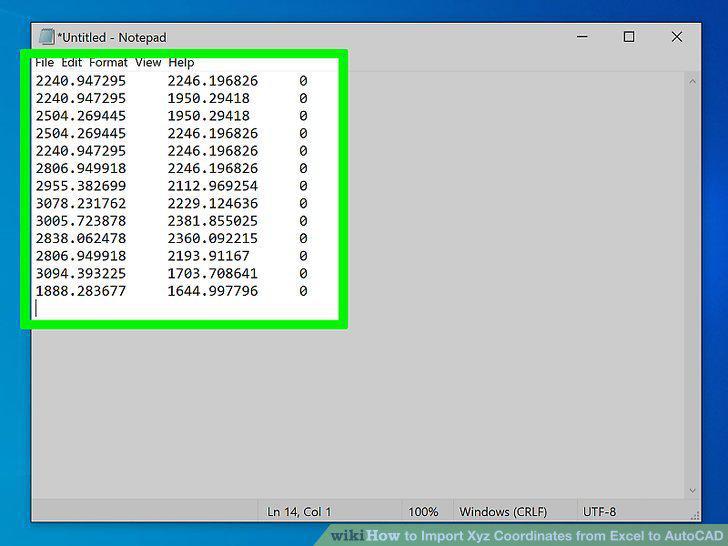Click the UTF-8 encoding status entry
This screenshot has height=546, width=728.
tap(599, 512)
